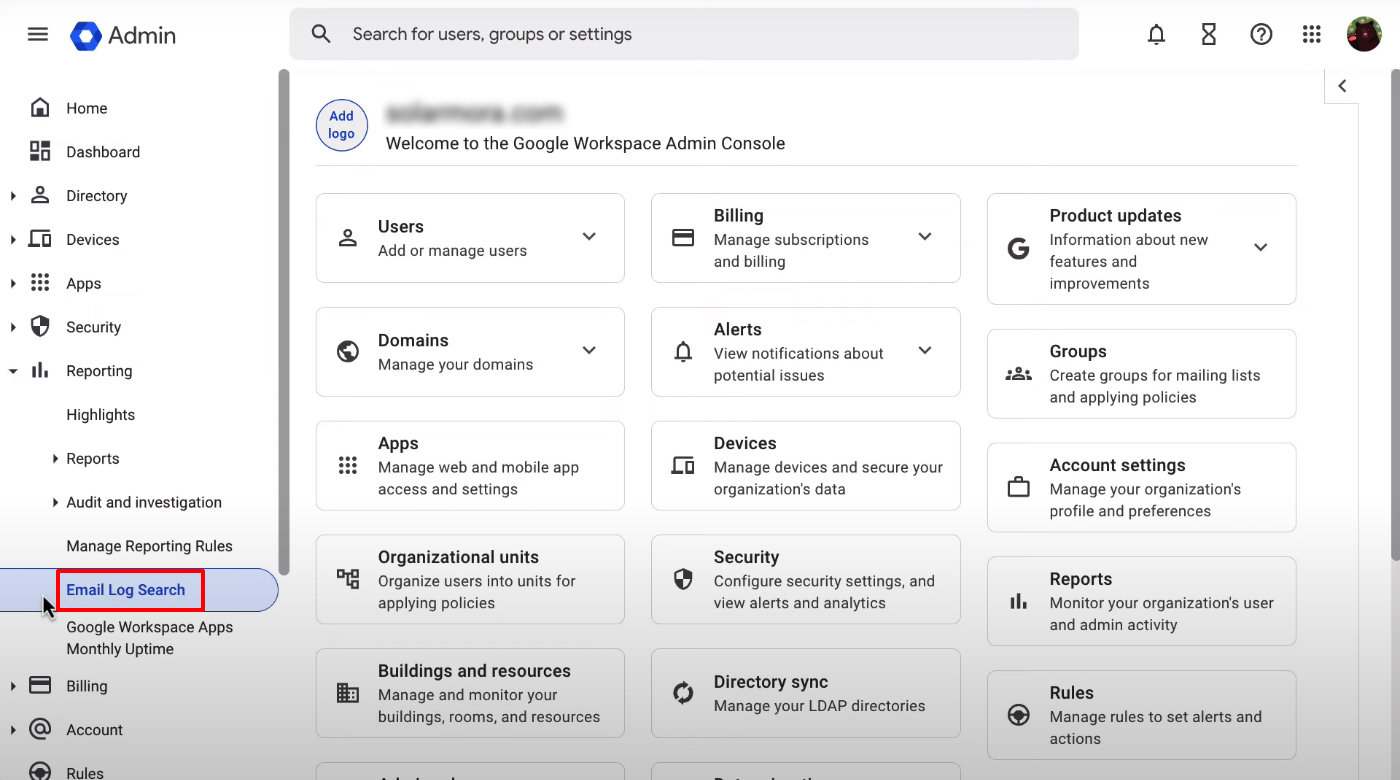Viewport: 1400px width, 780px height.
Task: Click the Directory person icon in sidebar
Action: [40, 195]
